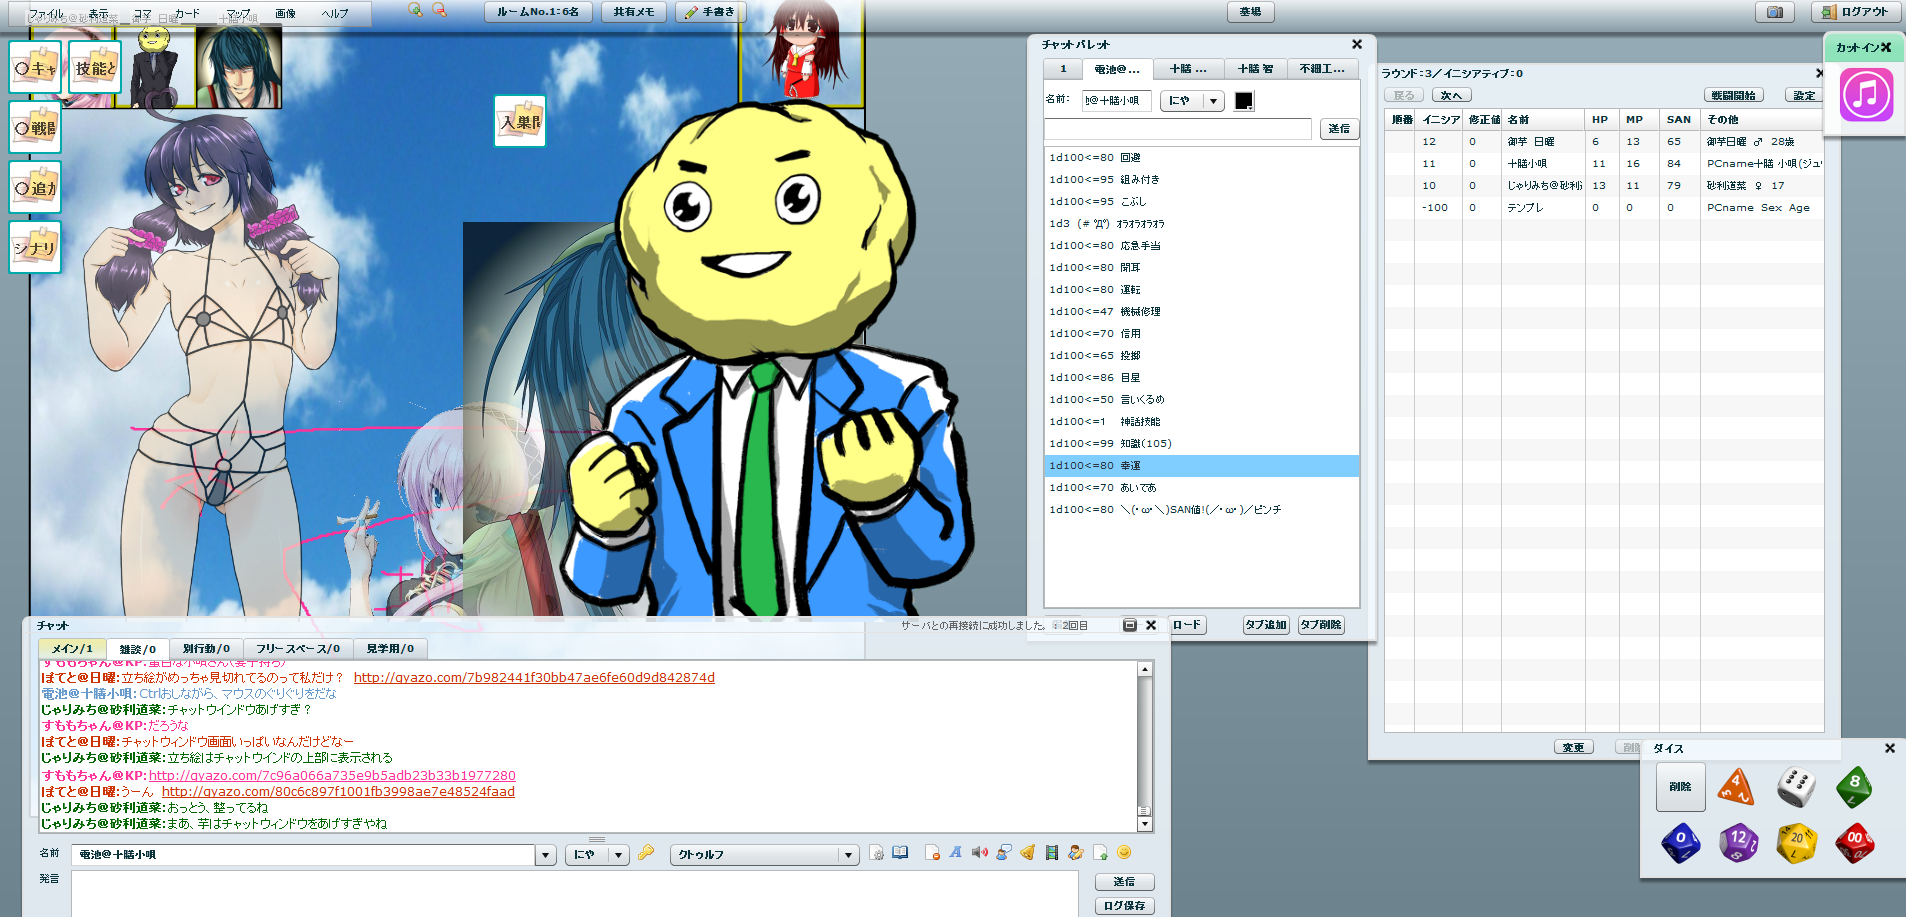The width and height of the screenshot is (1906, 920).
Task: Click the 発言 message input box
Action: pyautogui.click(x=575, y=893)
